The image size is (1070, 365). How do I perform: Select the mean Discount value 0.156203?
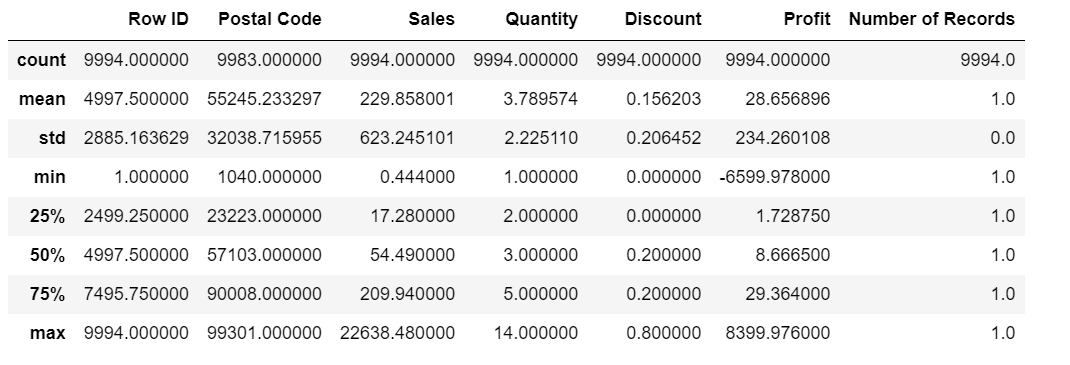[x=663, y=99]
